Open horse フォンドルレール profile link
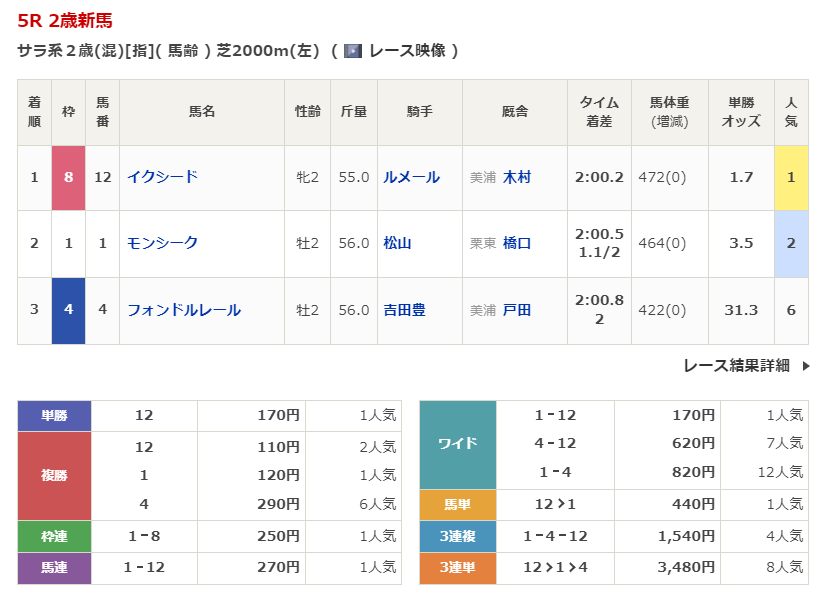The width and height of the screenshot is (827, 594). click(183, 310)
